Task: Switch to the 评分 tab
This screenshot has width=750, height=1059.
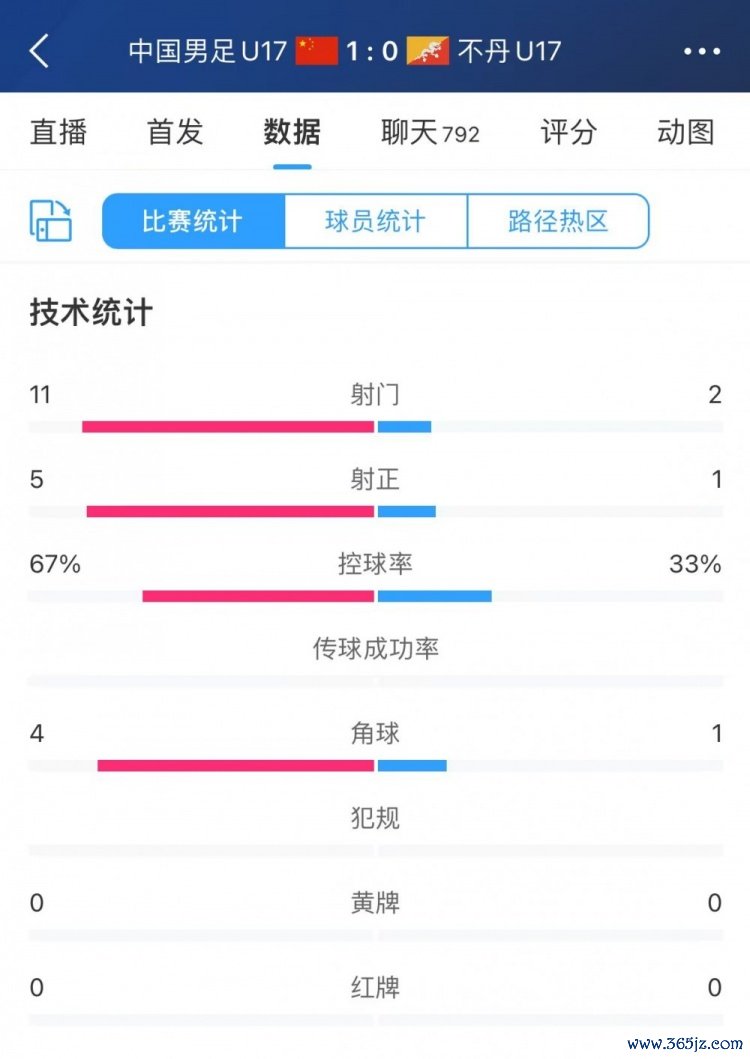Action: (x=568, y=132)
